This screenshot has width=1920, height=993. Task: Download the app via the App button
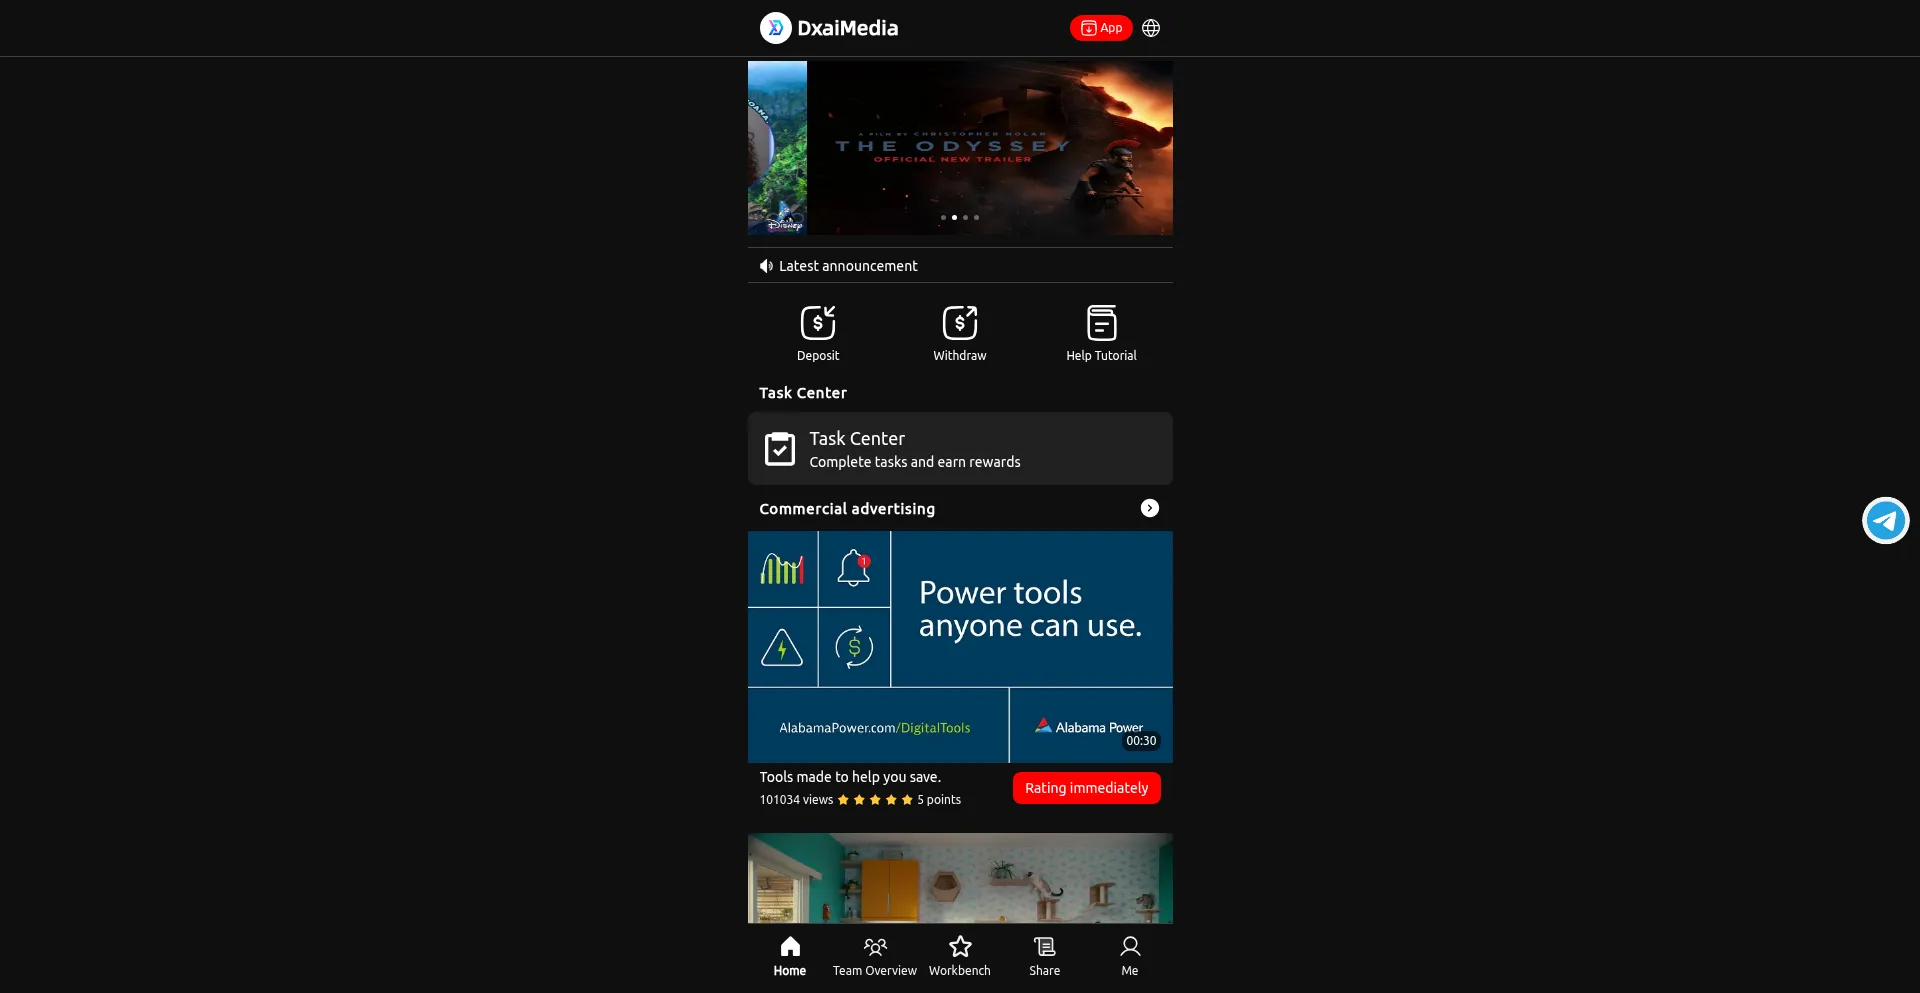point(1101,28)
